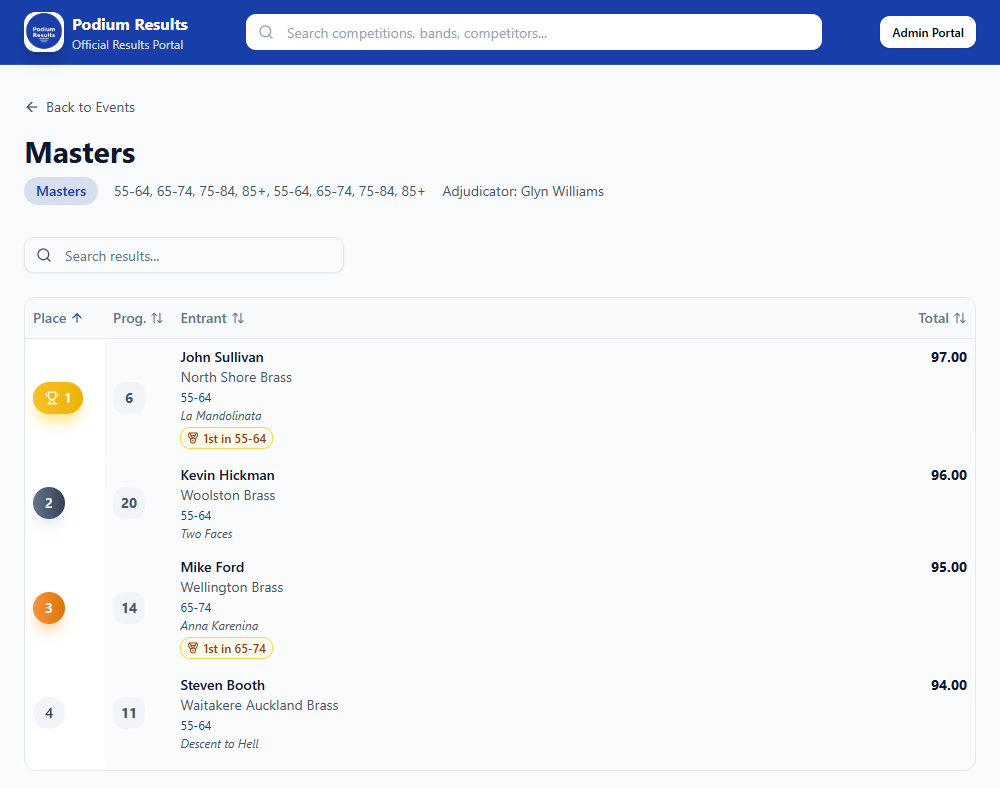The width and height of the screenshot is (1000, 788).
Task: Click Woolston Brass band name
Action: (228, 495)
